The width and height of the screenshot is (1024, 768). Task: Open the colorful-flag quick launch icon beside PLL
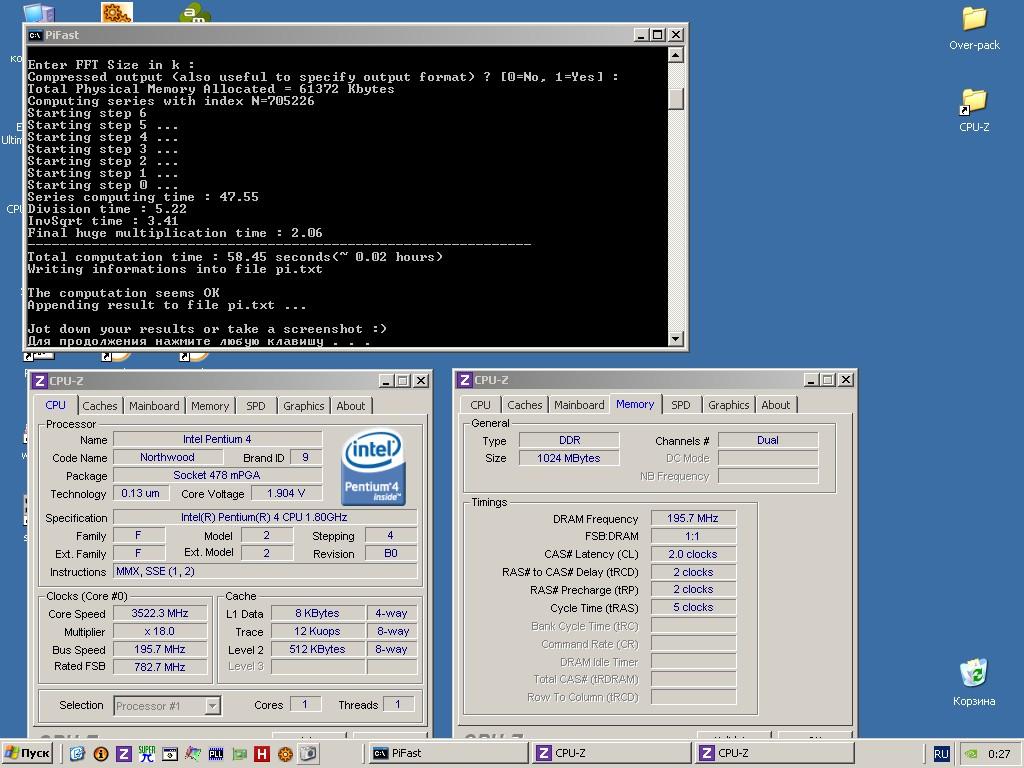click(193, 754)
